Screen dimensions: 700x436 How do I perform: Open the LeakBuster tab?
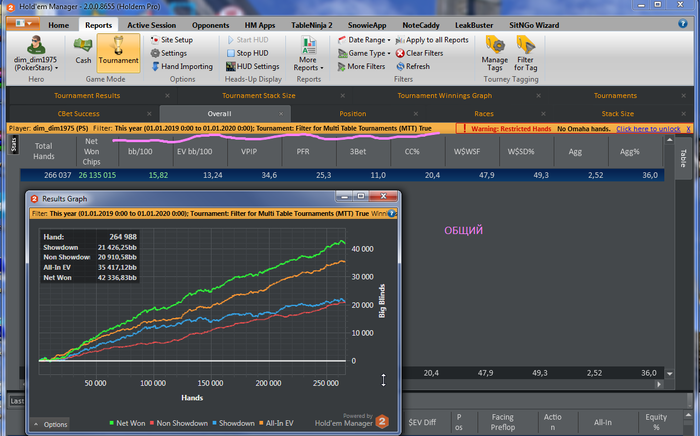click(474, 25)
